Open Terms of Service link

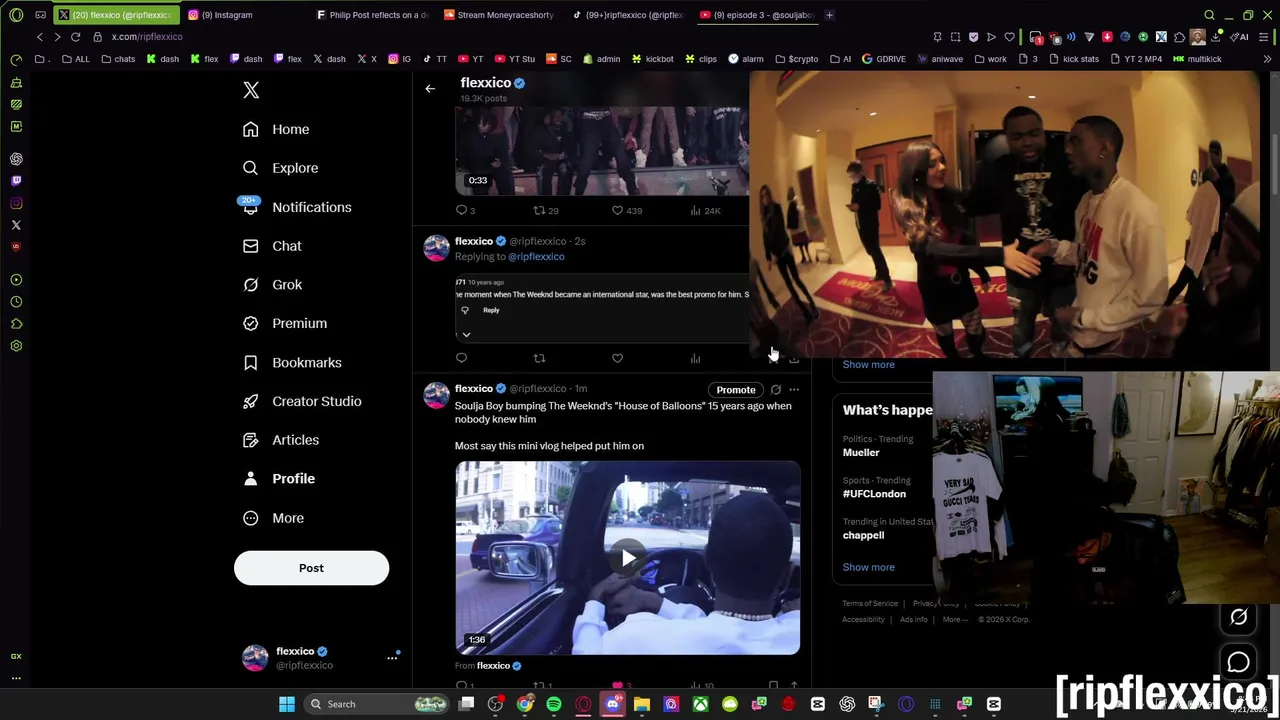point(870,604)
